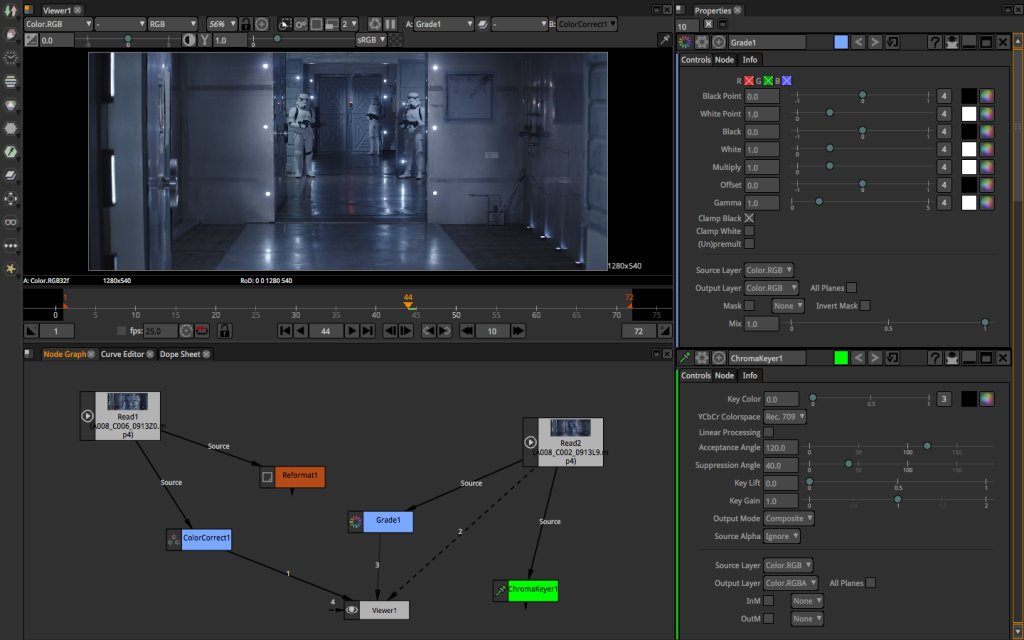The height and width of the screenshot is (640, 1024).
Task: Click the pause viewer update icon
Action: point(389,23)
